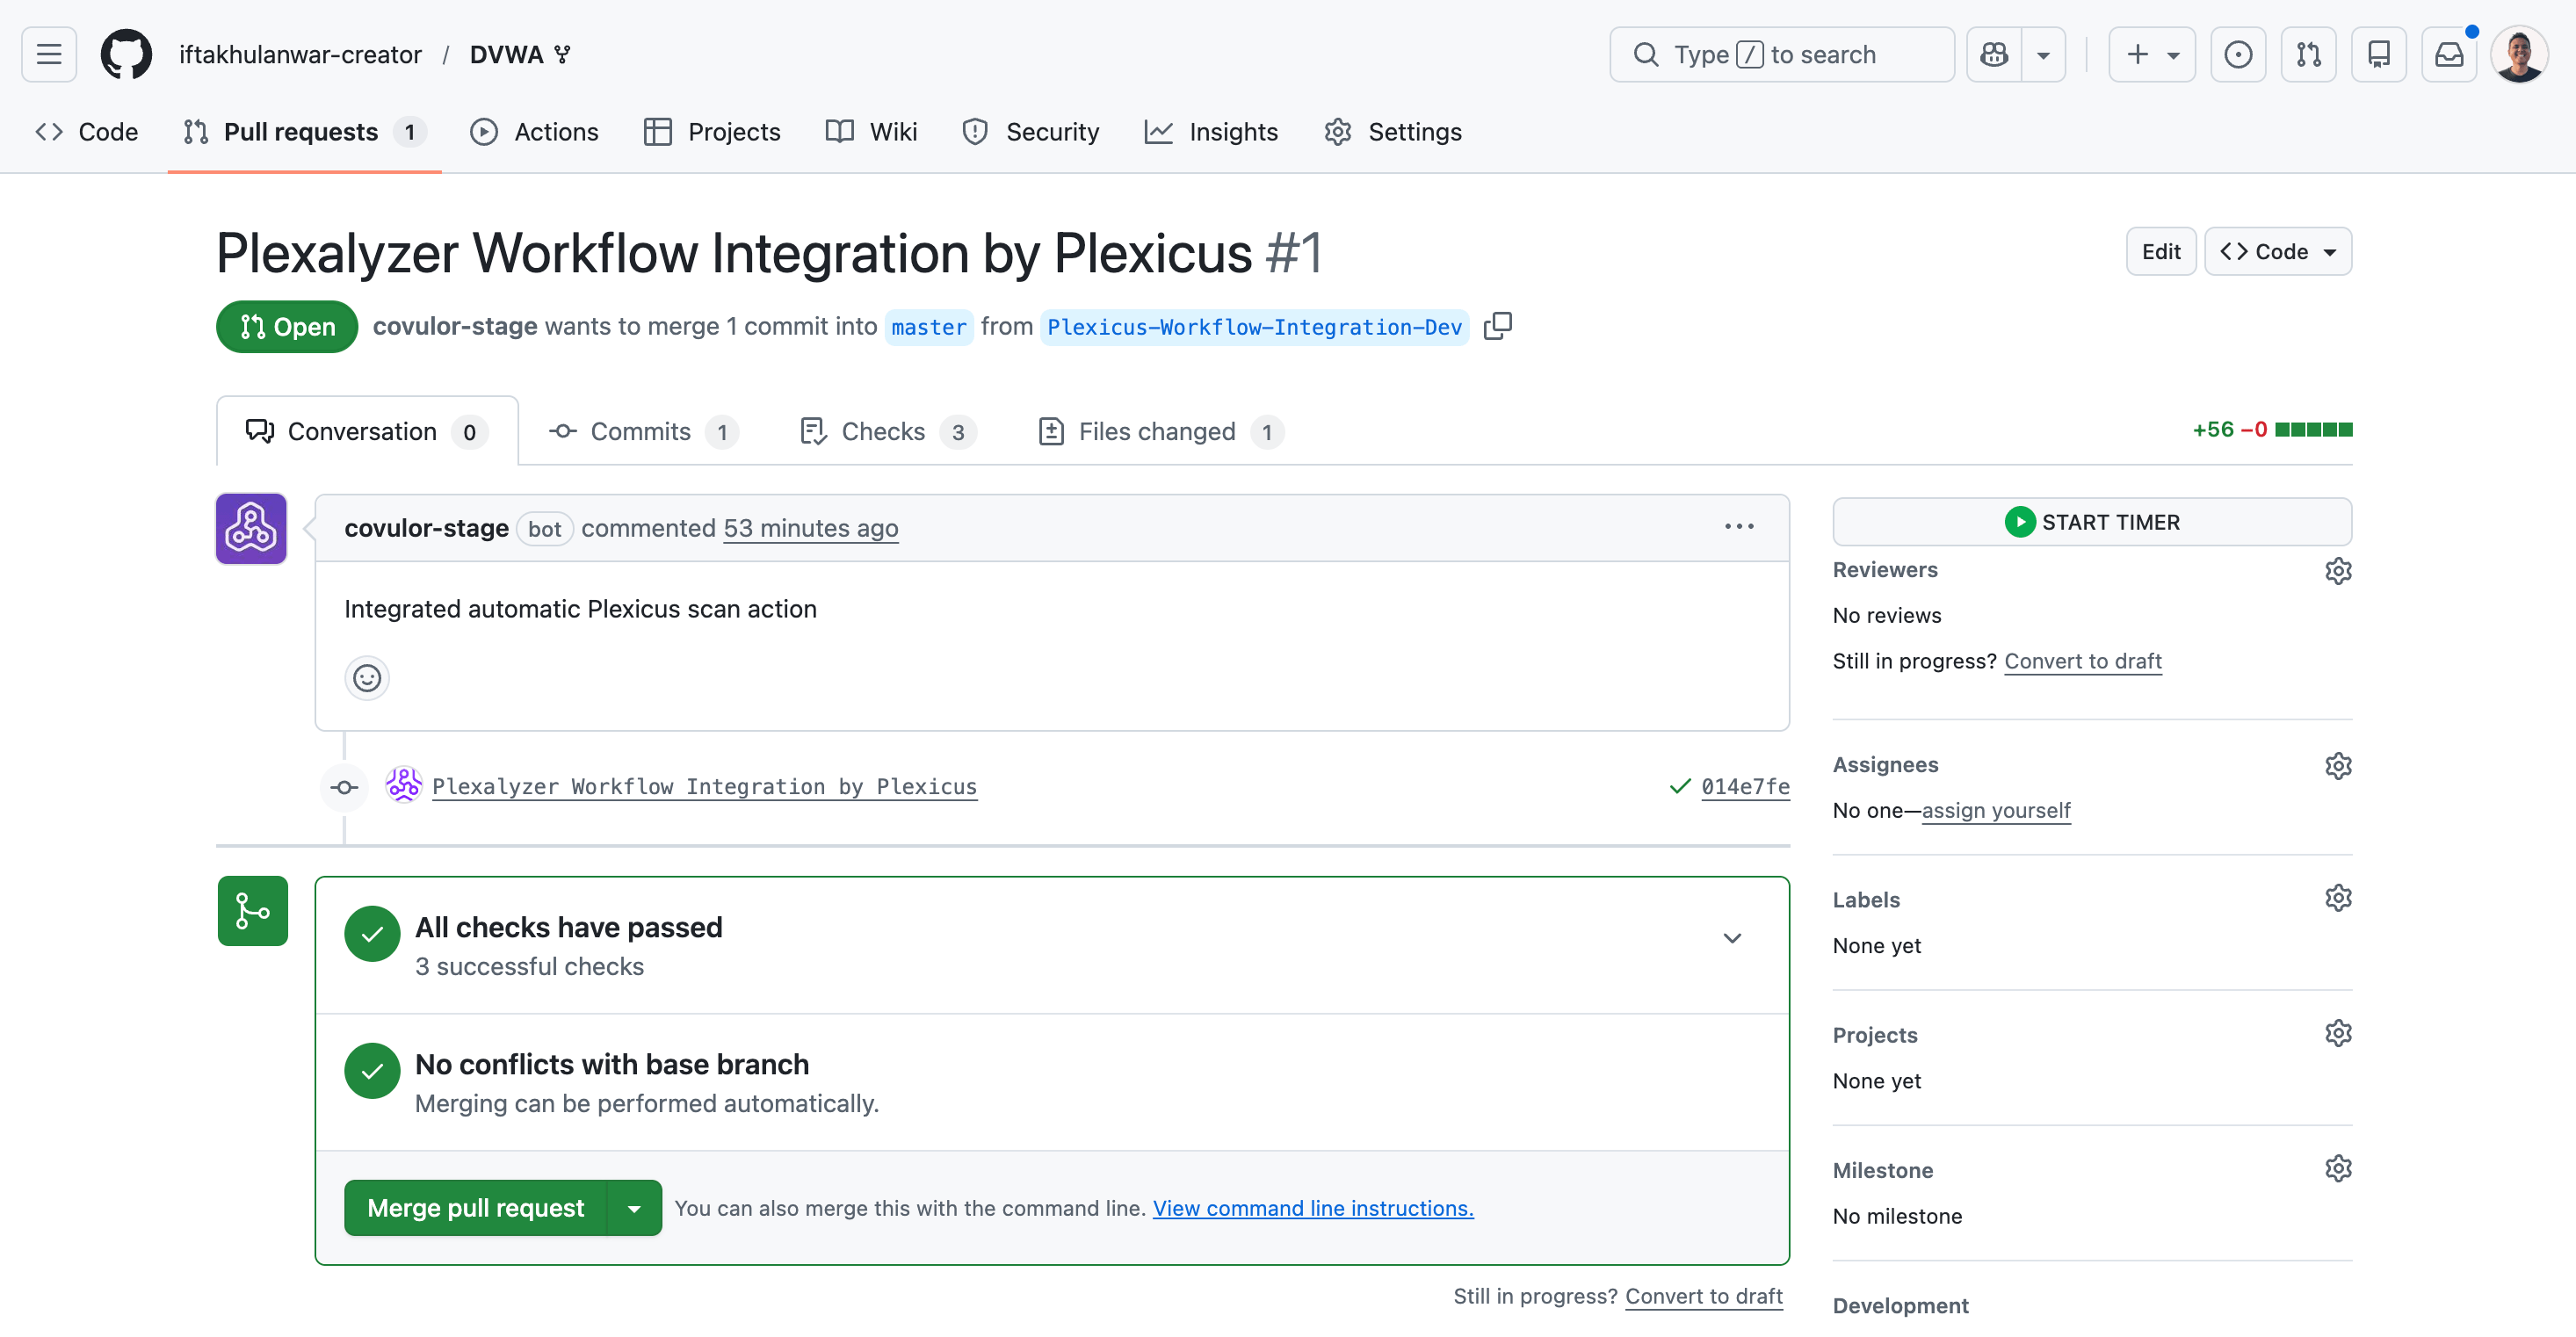Open commit 014e7fe link
This screenshot has height=1337, width=2576.
click(1745, 787)
